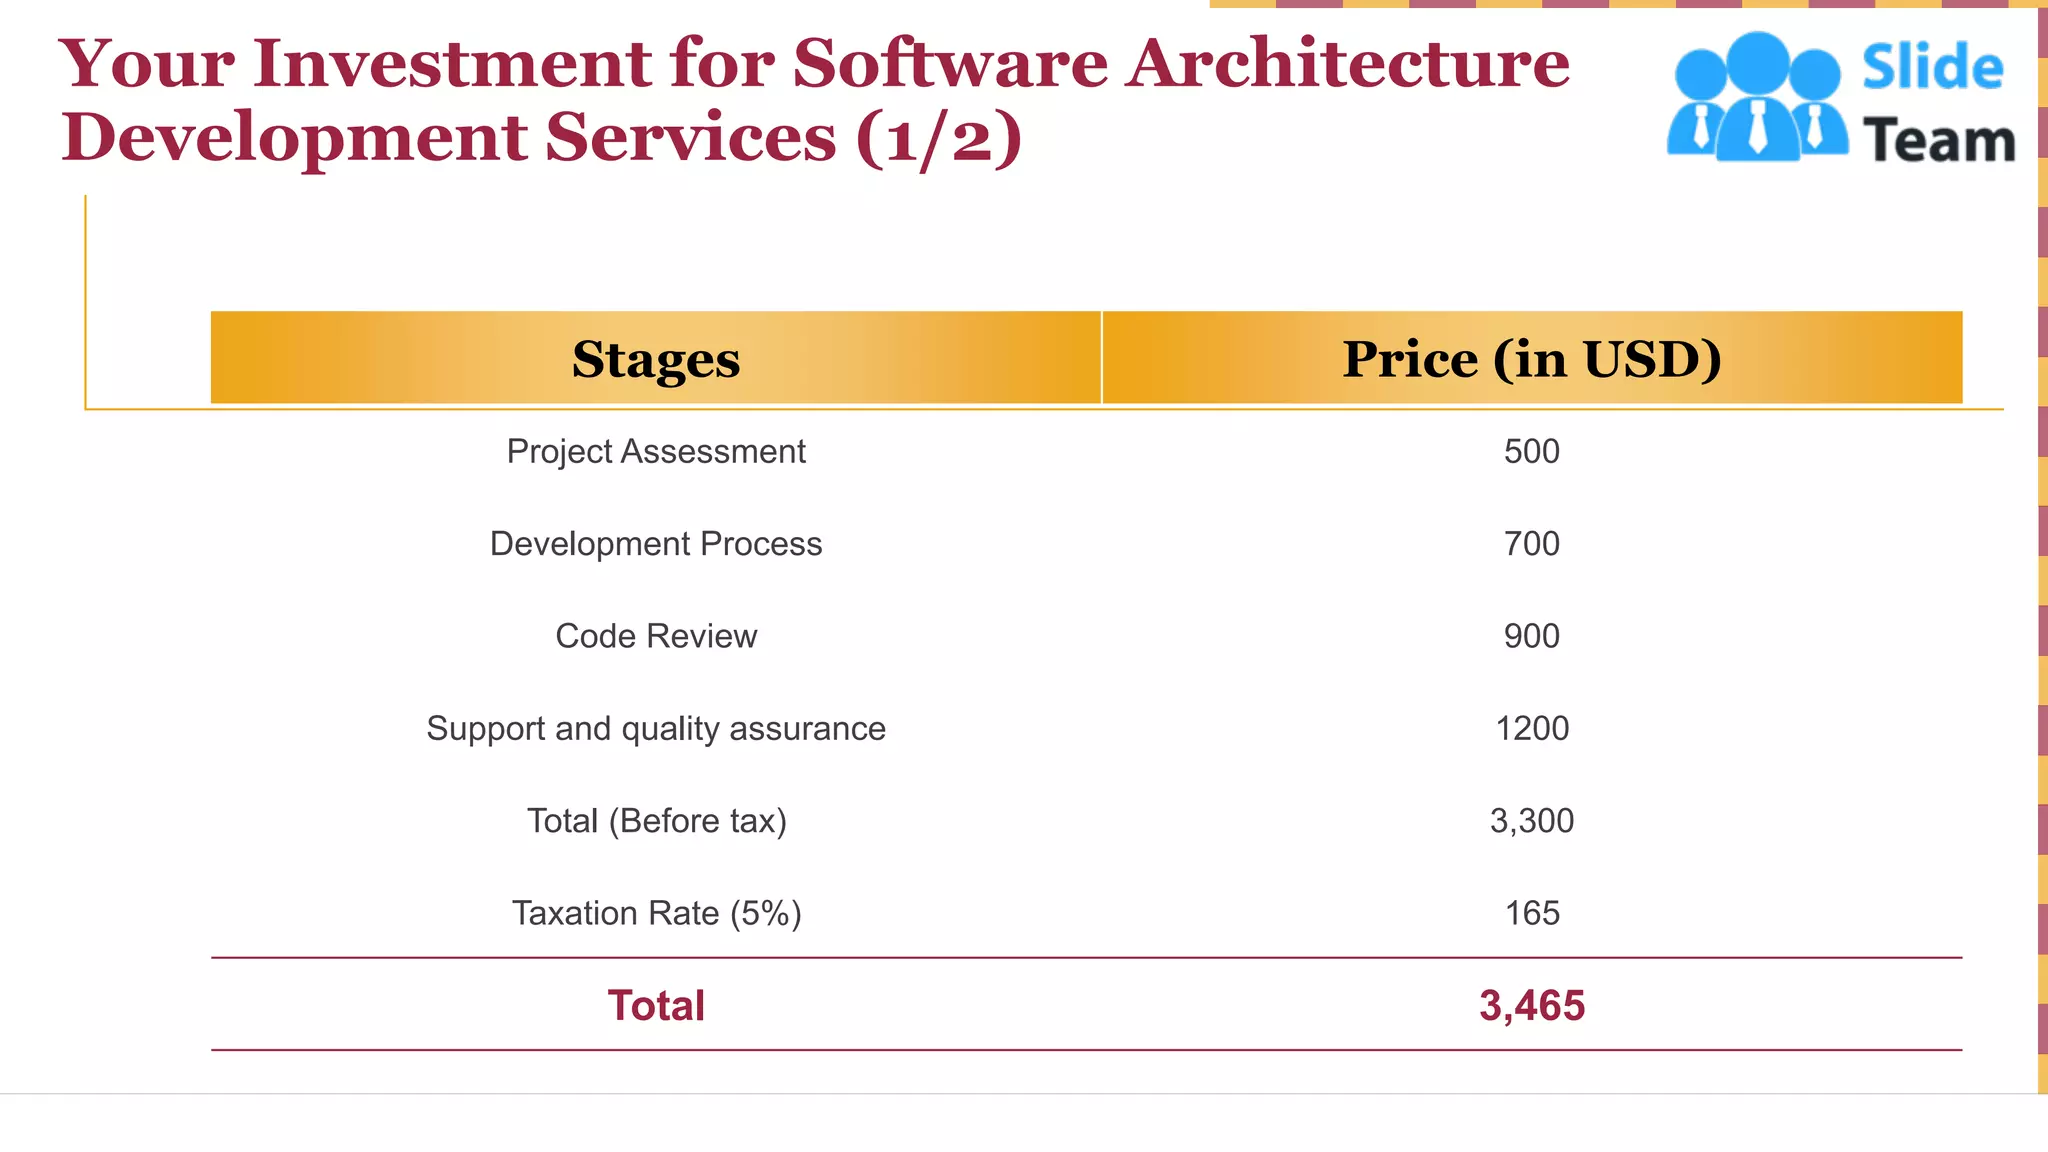Select the Development Process row label
Screen dimensions: 2048x1152
point(656,544)
